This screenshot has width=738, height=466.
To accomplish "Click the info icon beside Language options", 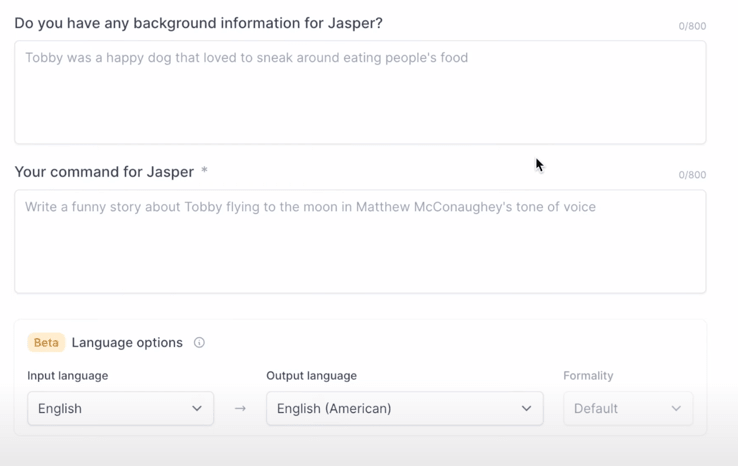I will pyautogui.click(x=199, y=342).
